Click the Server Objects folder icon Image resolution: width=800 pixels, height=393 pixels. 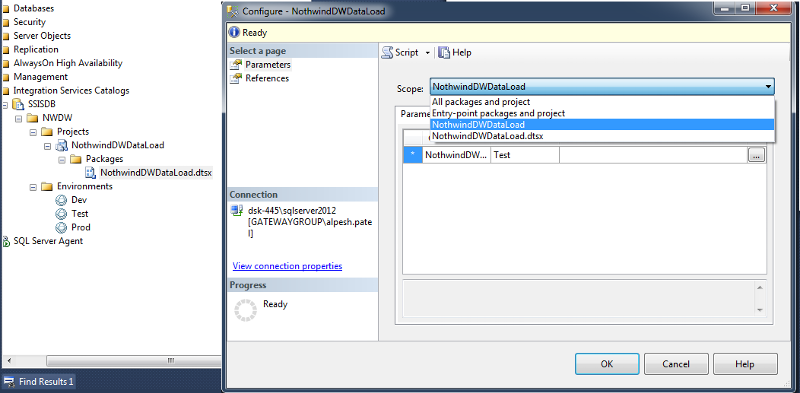(x=6, y=36)
